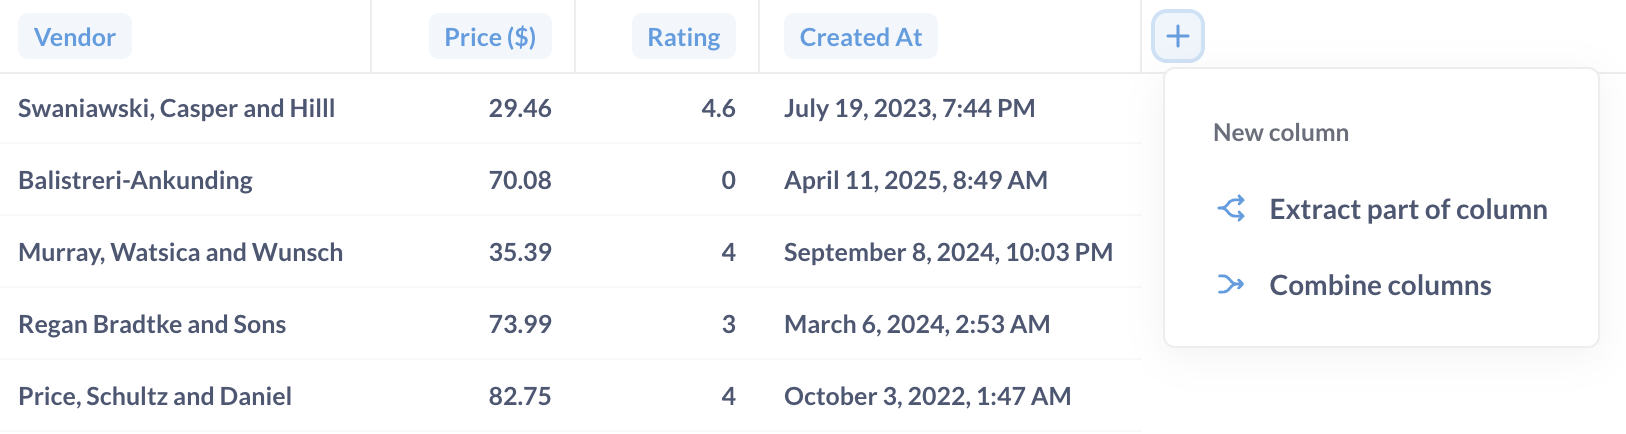Select the April 11, 2025 date cell
The width and height of the screenshot is (1626, 434).
(915, 180)
